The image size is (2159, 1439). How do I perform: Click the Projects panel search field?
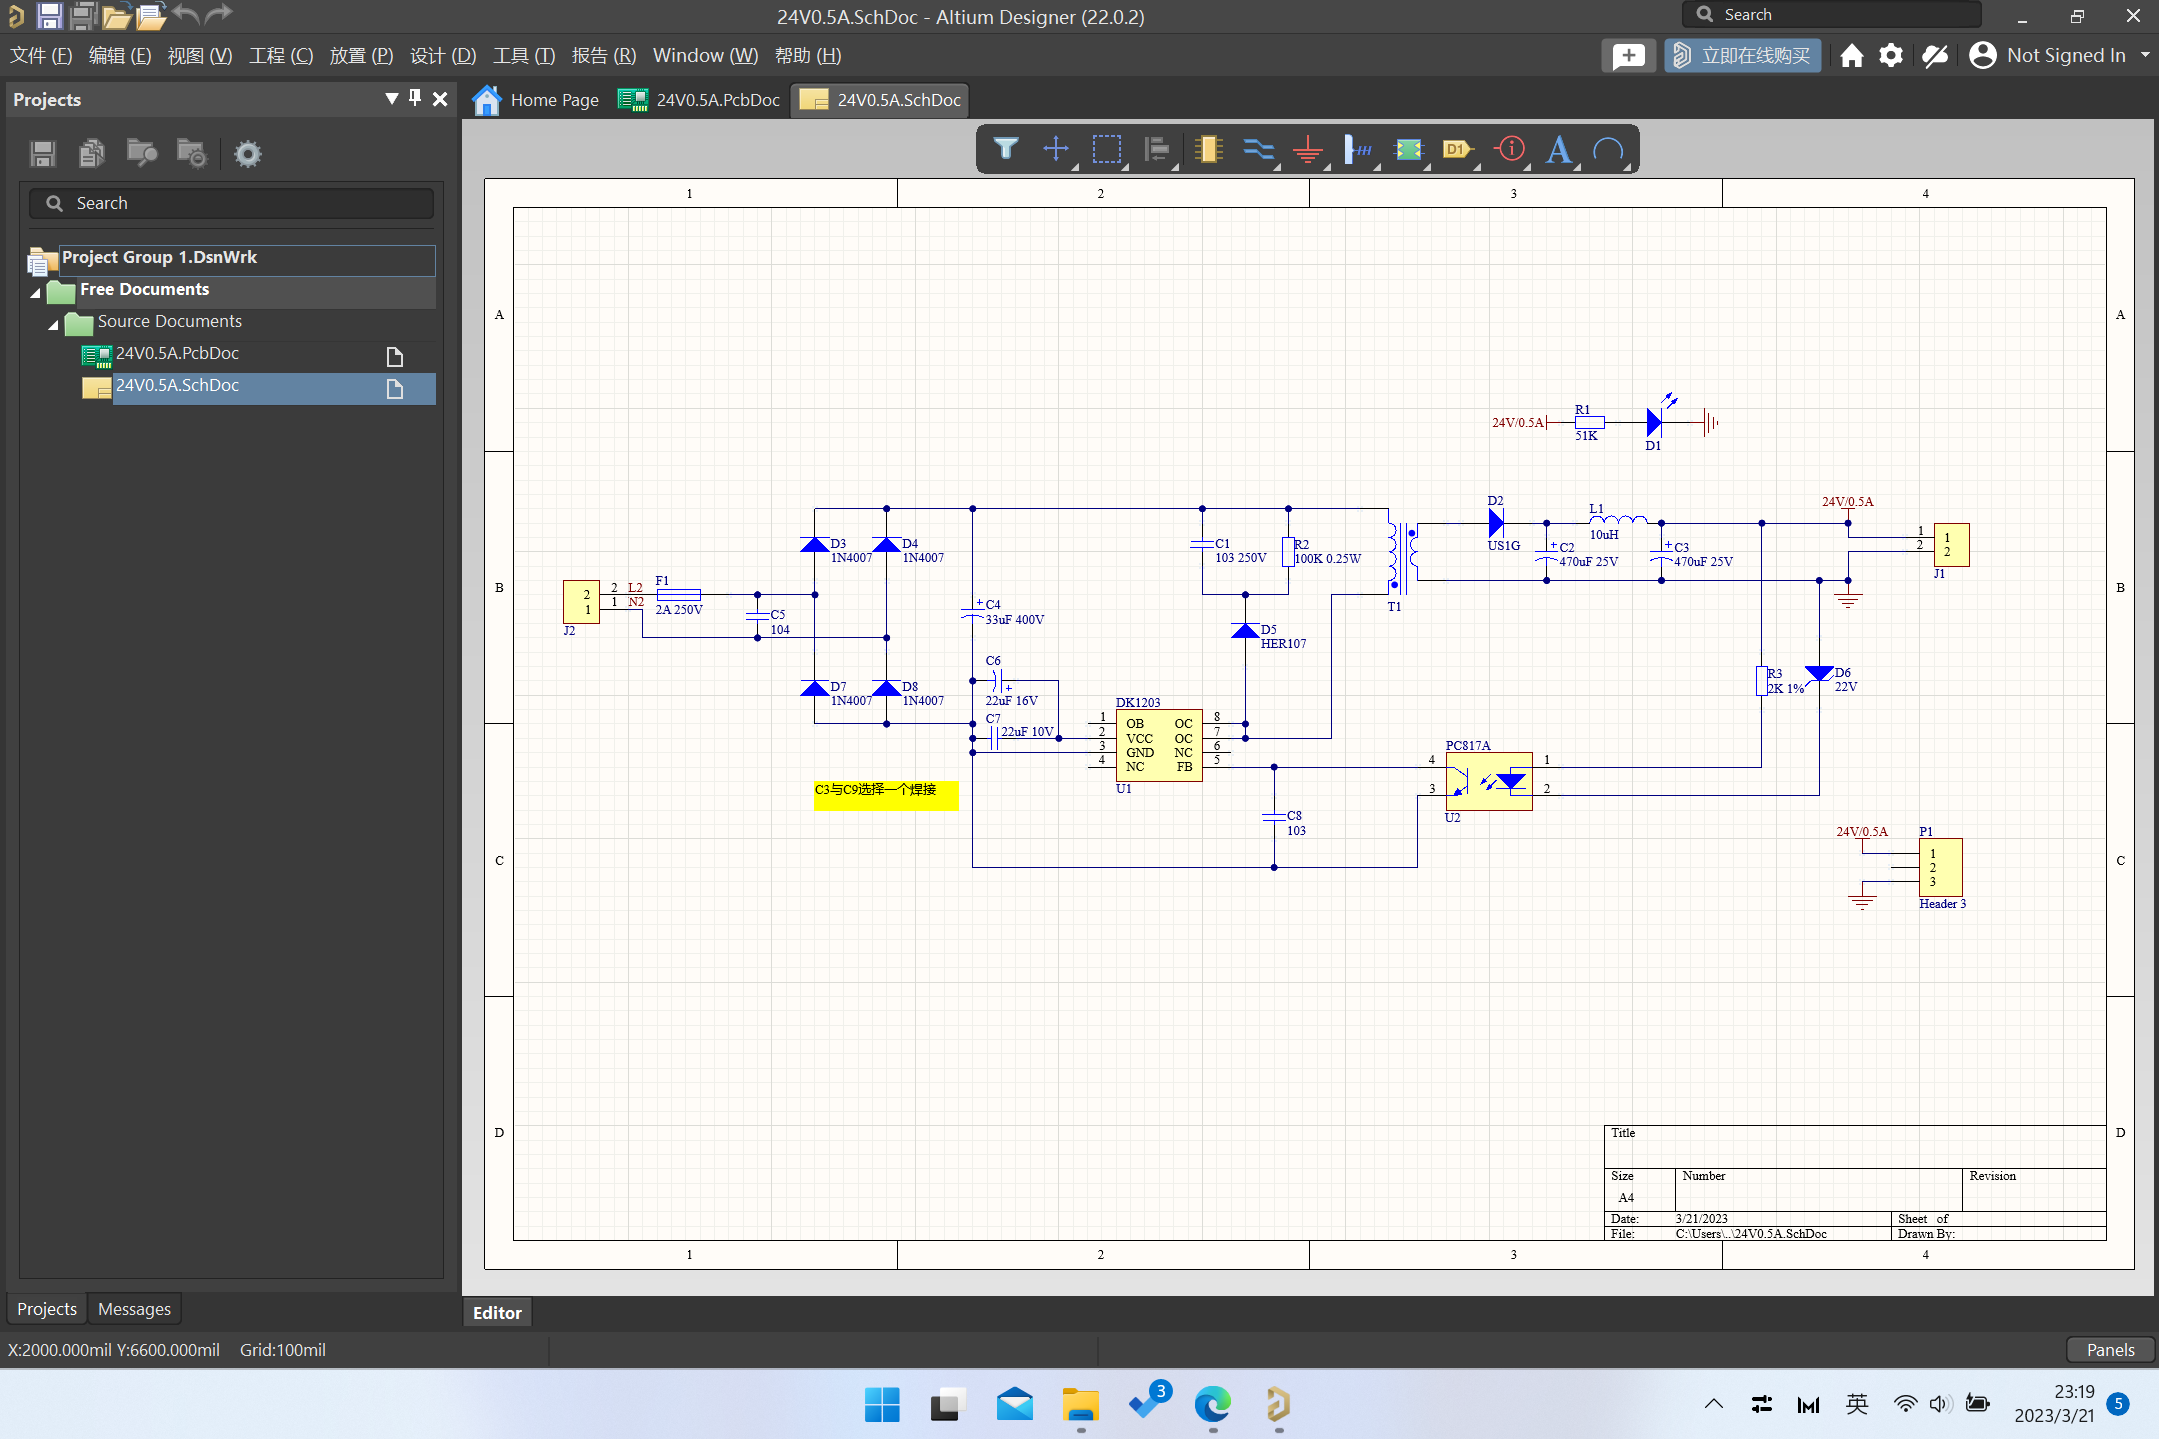coord(231,203)
